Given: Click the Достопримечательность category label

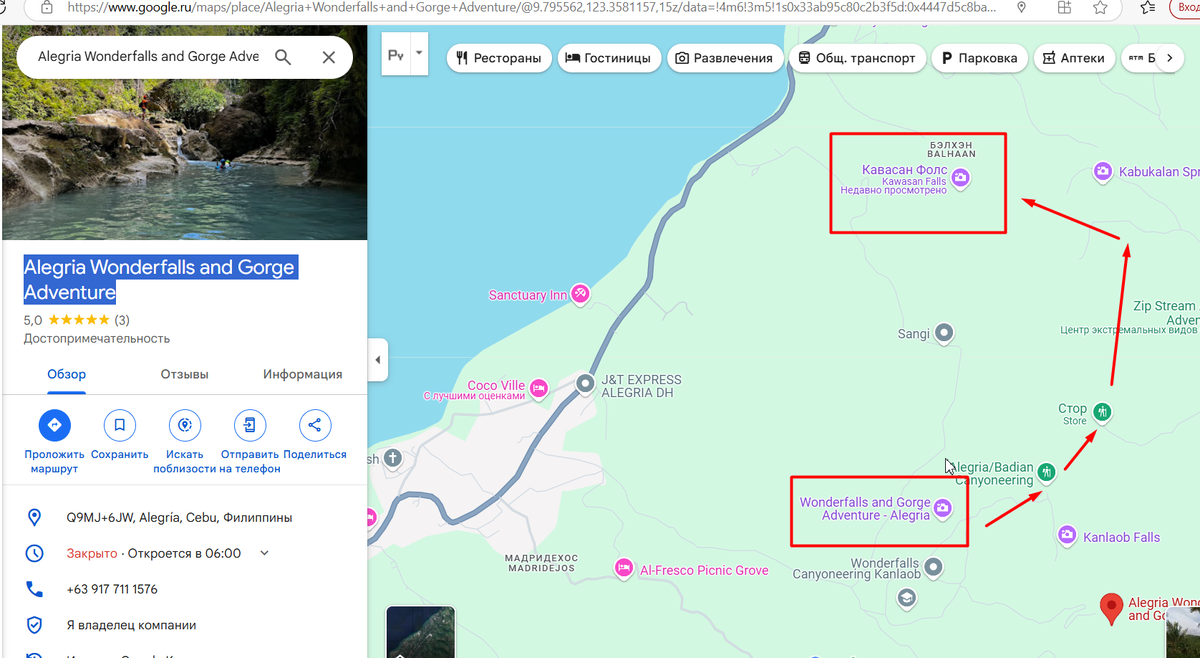Looking at the screenshot, I should 97,338.
